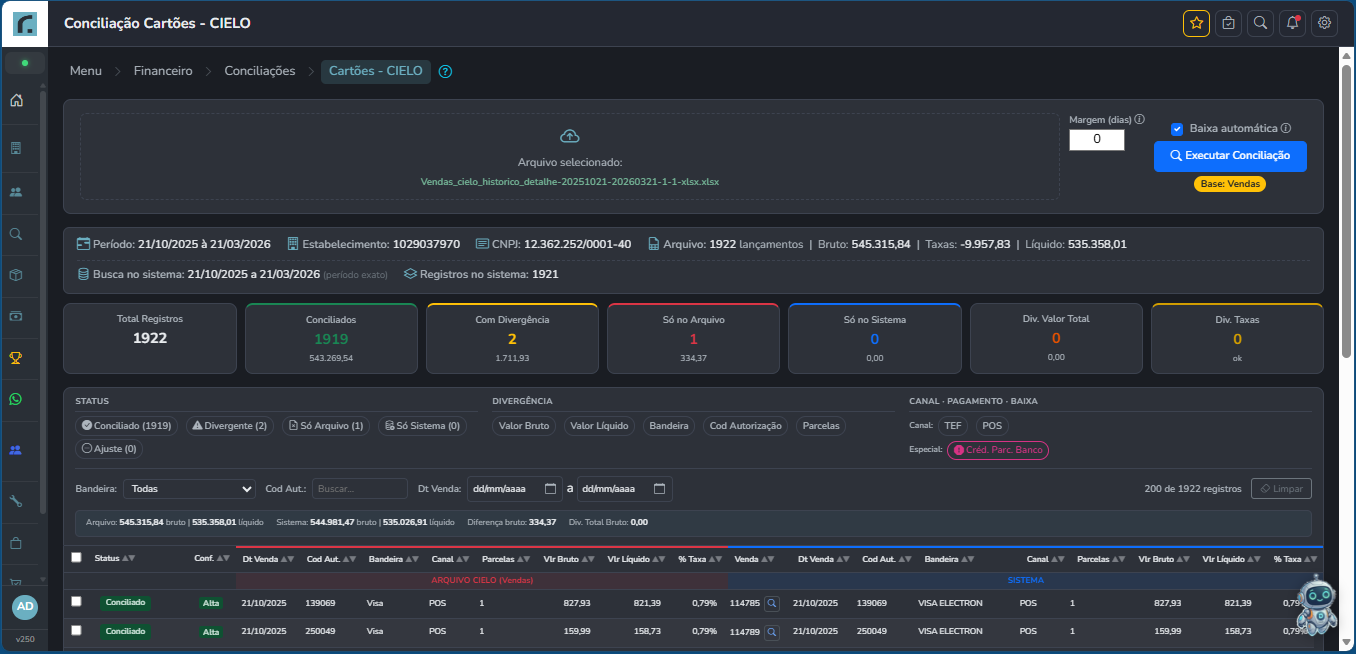Viewport: 1356px width, 654px height.
Task: Open calendar picker of first Dt Venda date
Action: click(551, 489)
